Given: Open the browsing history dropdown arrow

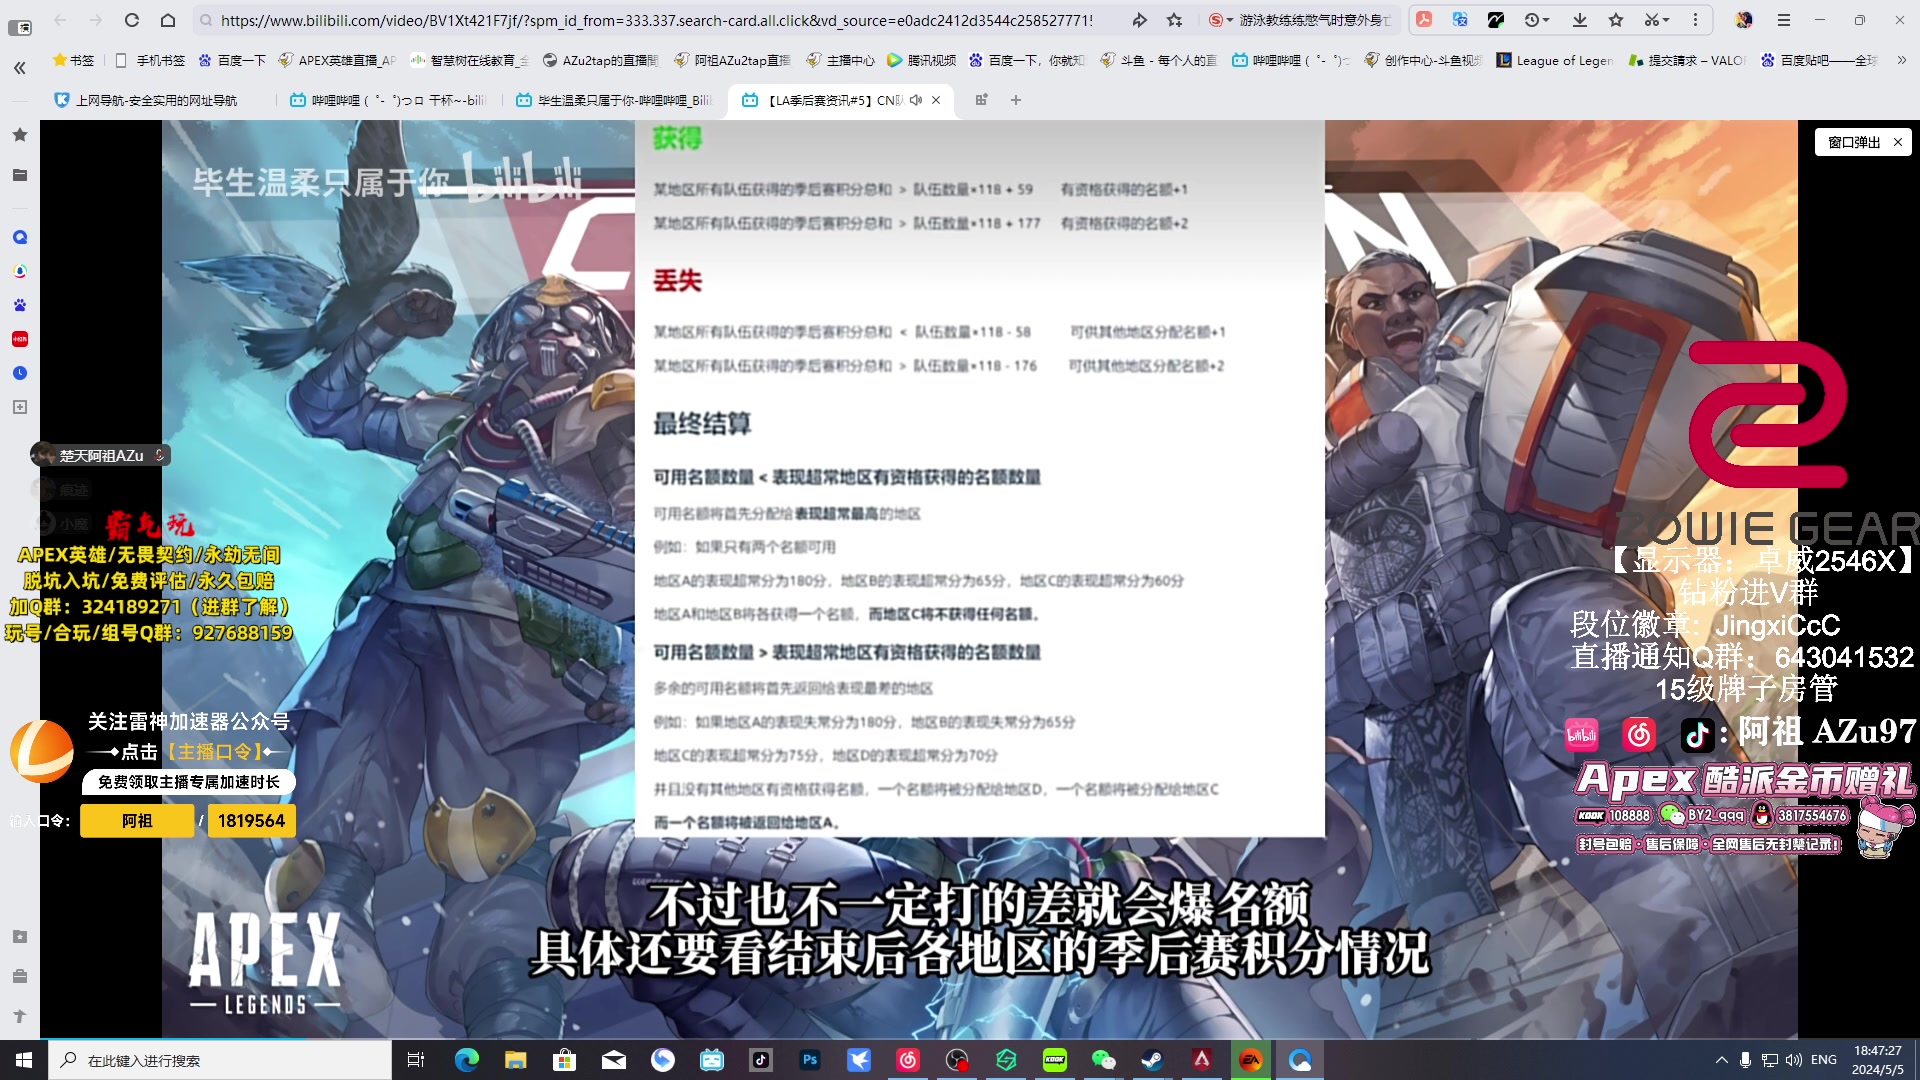Looking at the screenshot, I should pos(1546,20).
